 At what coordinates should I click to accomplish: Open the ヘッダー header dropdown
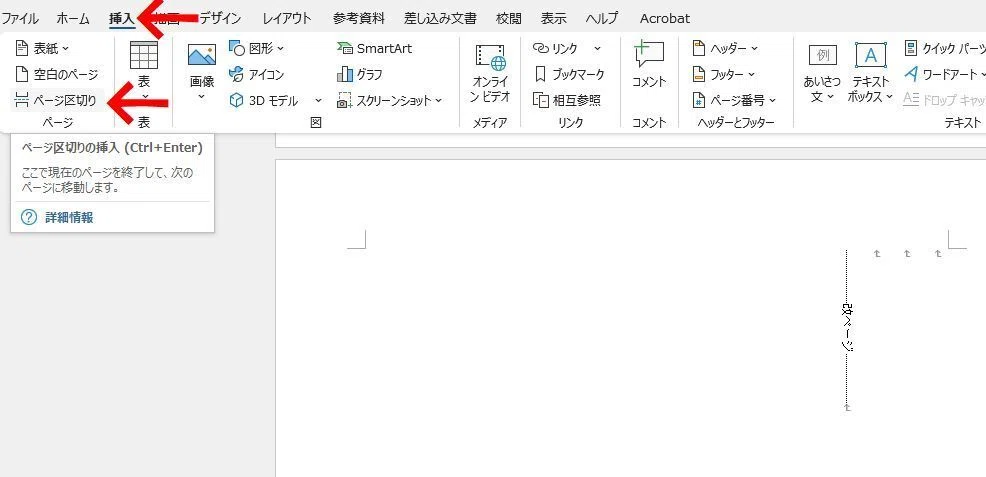(x=725, y=48)
